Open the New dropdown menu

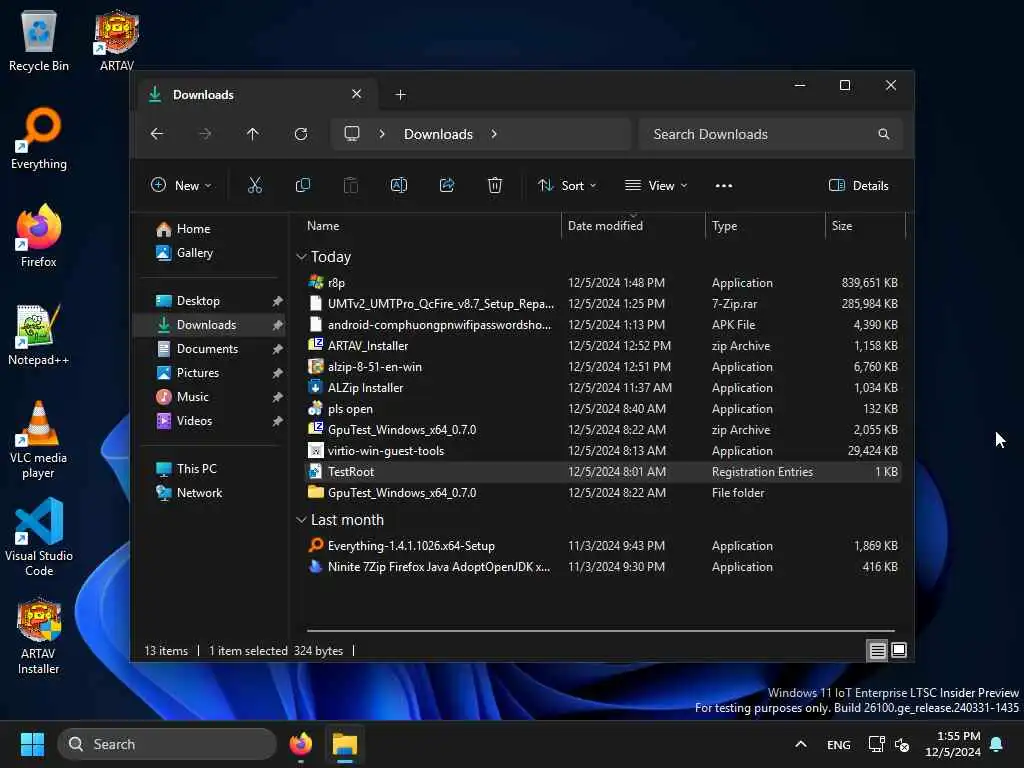182,185
